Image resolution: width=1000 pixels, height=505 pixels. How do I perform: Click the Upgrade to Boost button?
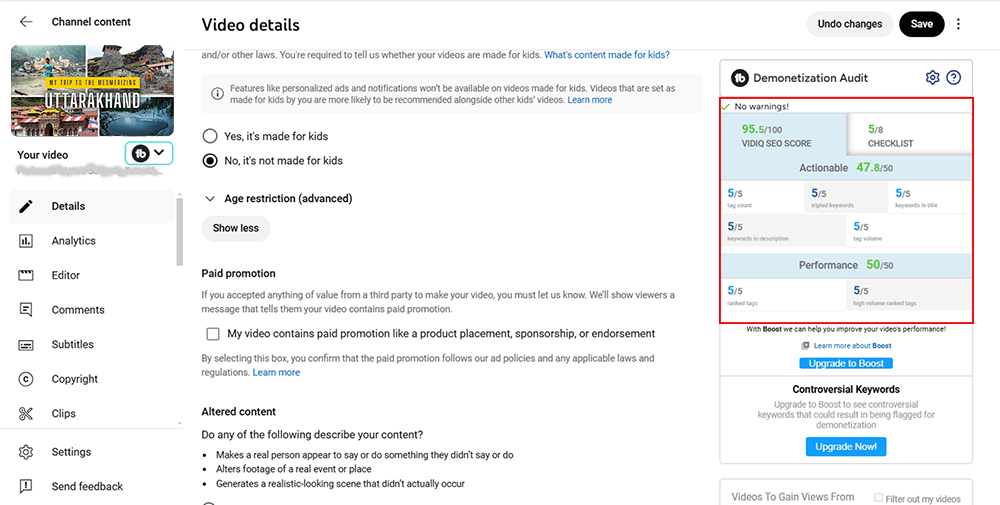846,363
